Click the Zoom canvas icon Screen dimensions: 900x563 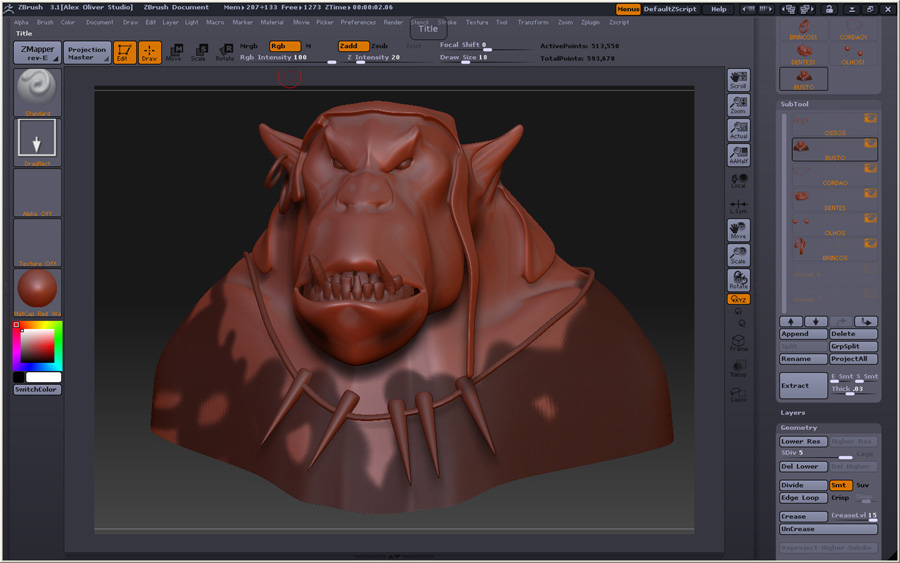tap(738, 105)
